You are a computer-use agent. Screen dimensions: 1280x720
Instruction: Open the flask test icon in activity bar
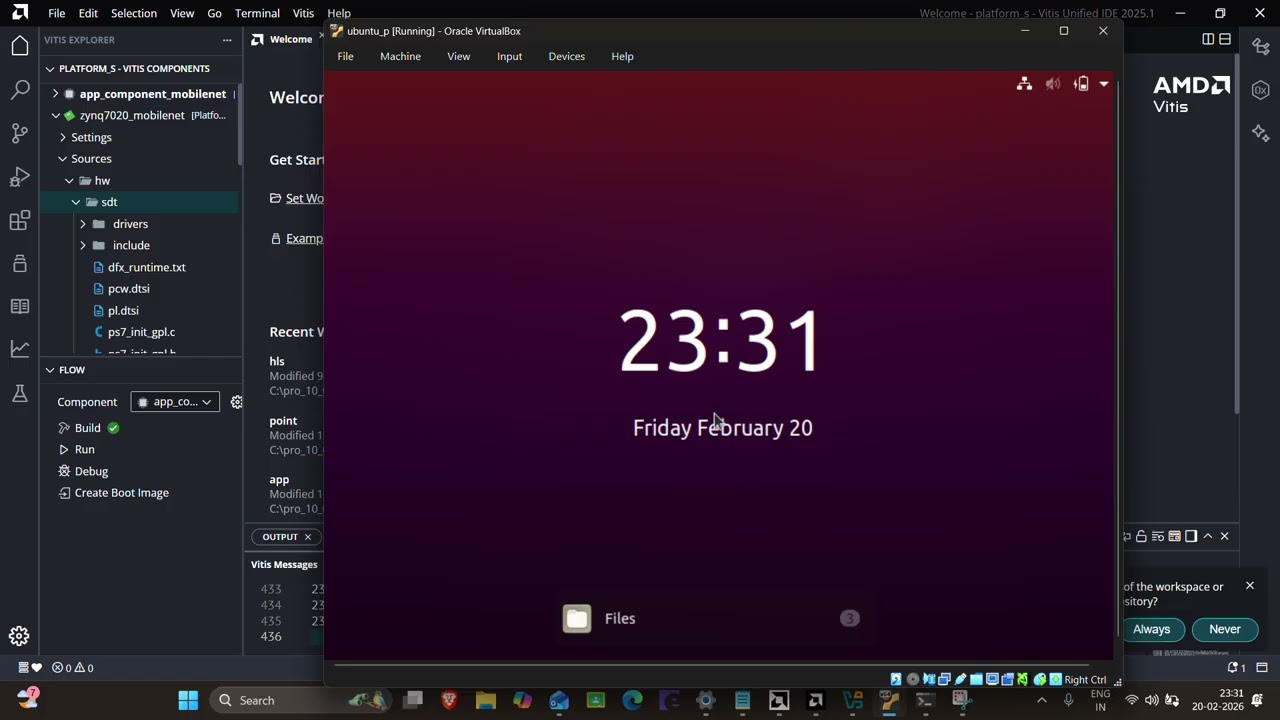[x=19, y=393]
